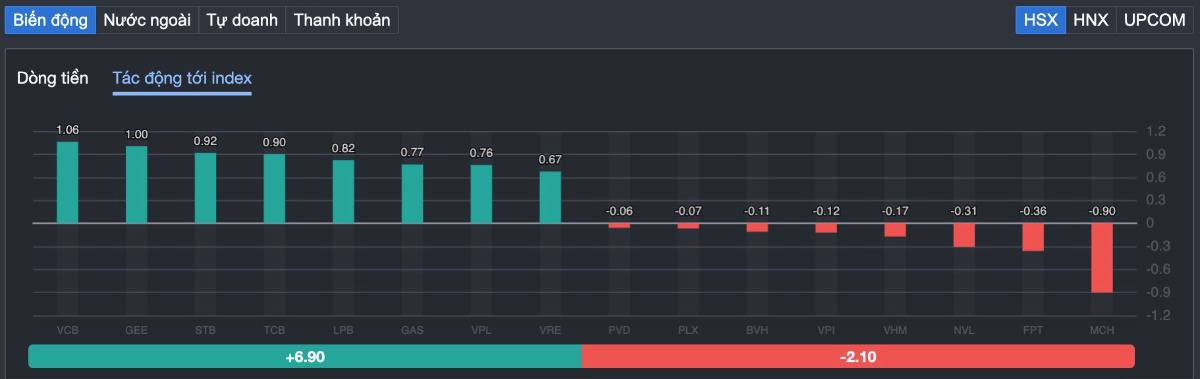Switch to the UPCOM exchange

1154,20
